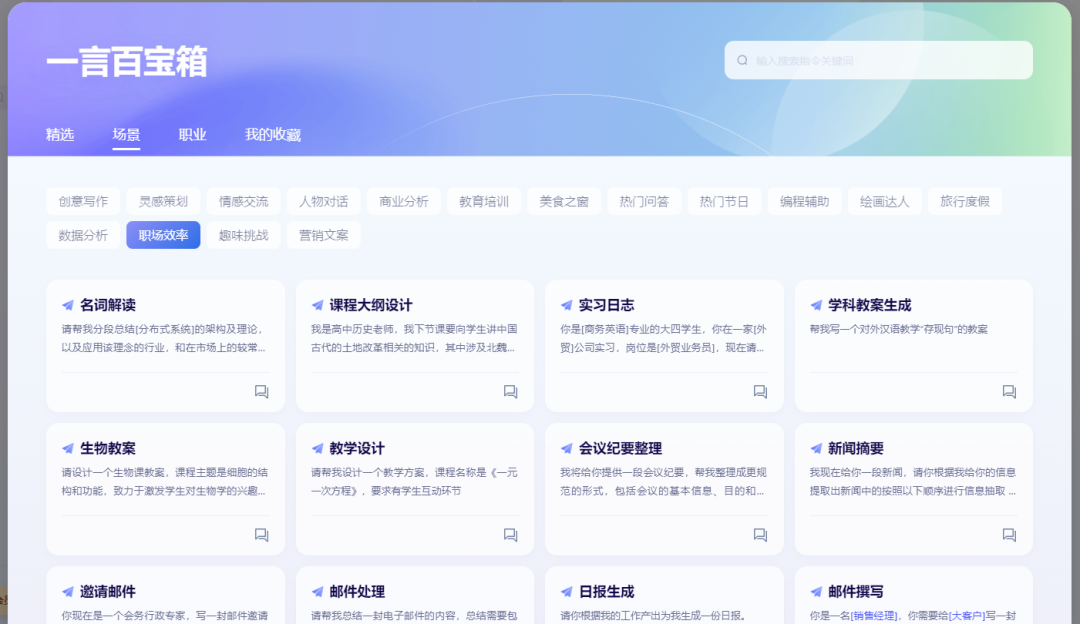Click the chat icon on 名词解读 card
Screen dimensions: 1080x624
click(261, 391)
